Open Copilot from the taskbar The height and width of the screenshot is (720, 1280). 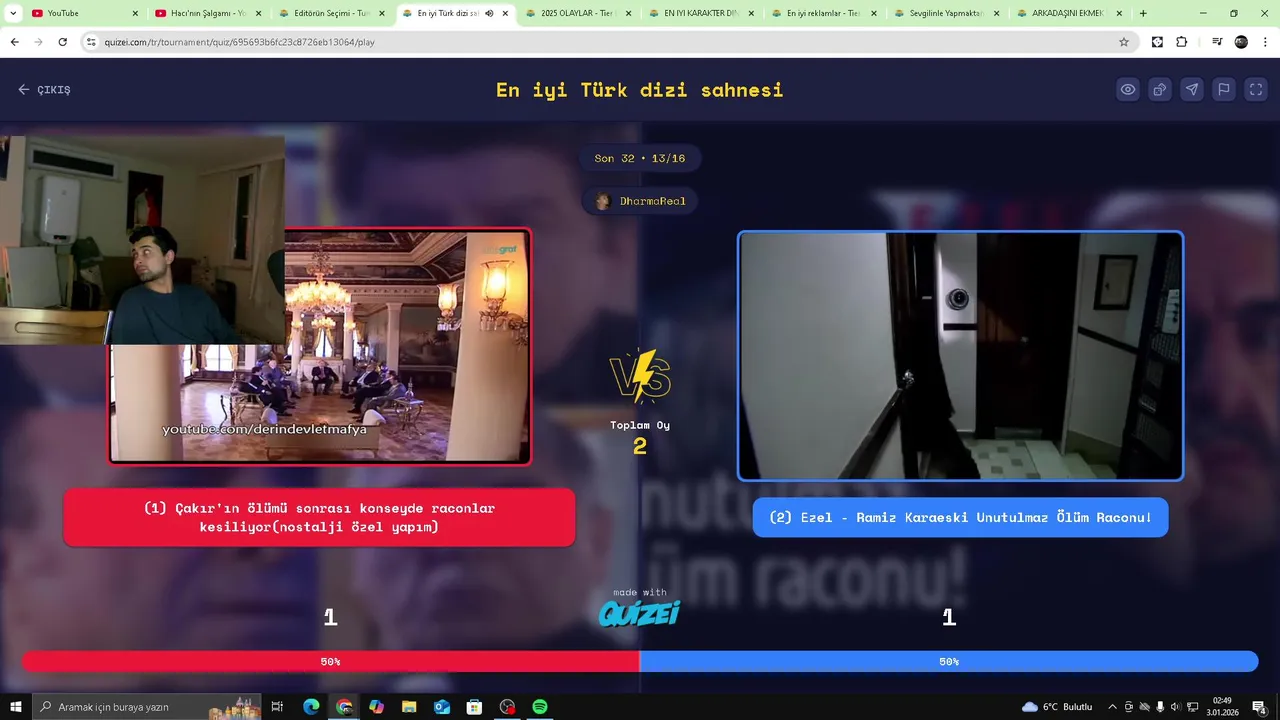pyautogui.click(x=376, y=707)
